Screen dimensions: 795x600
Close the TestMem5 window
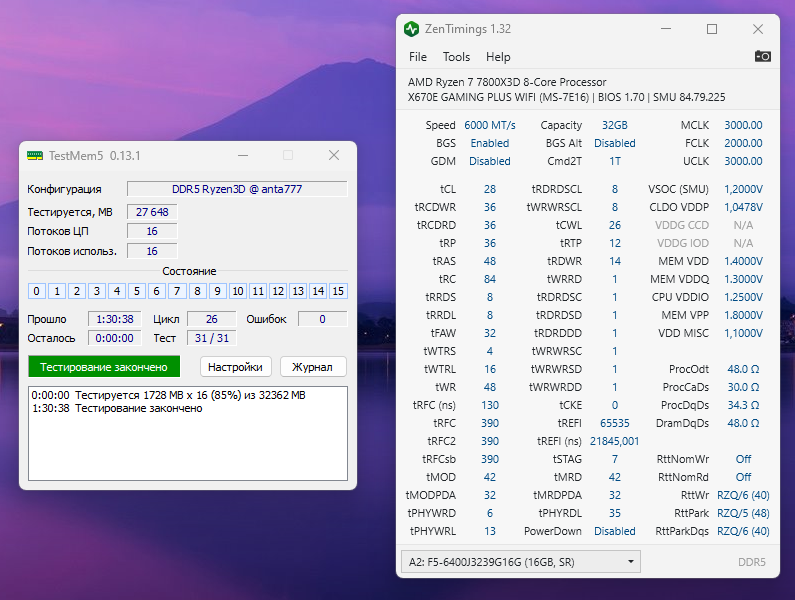click(334, 155)
